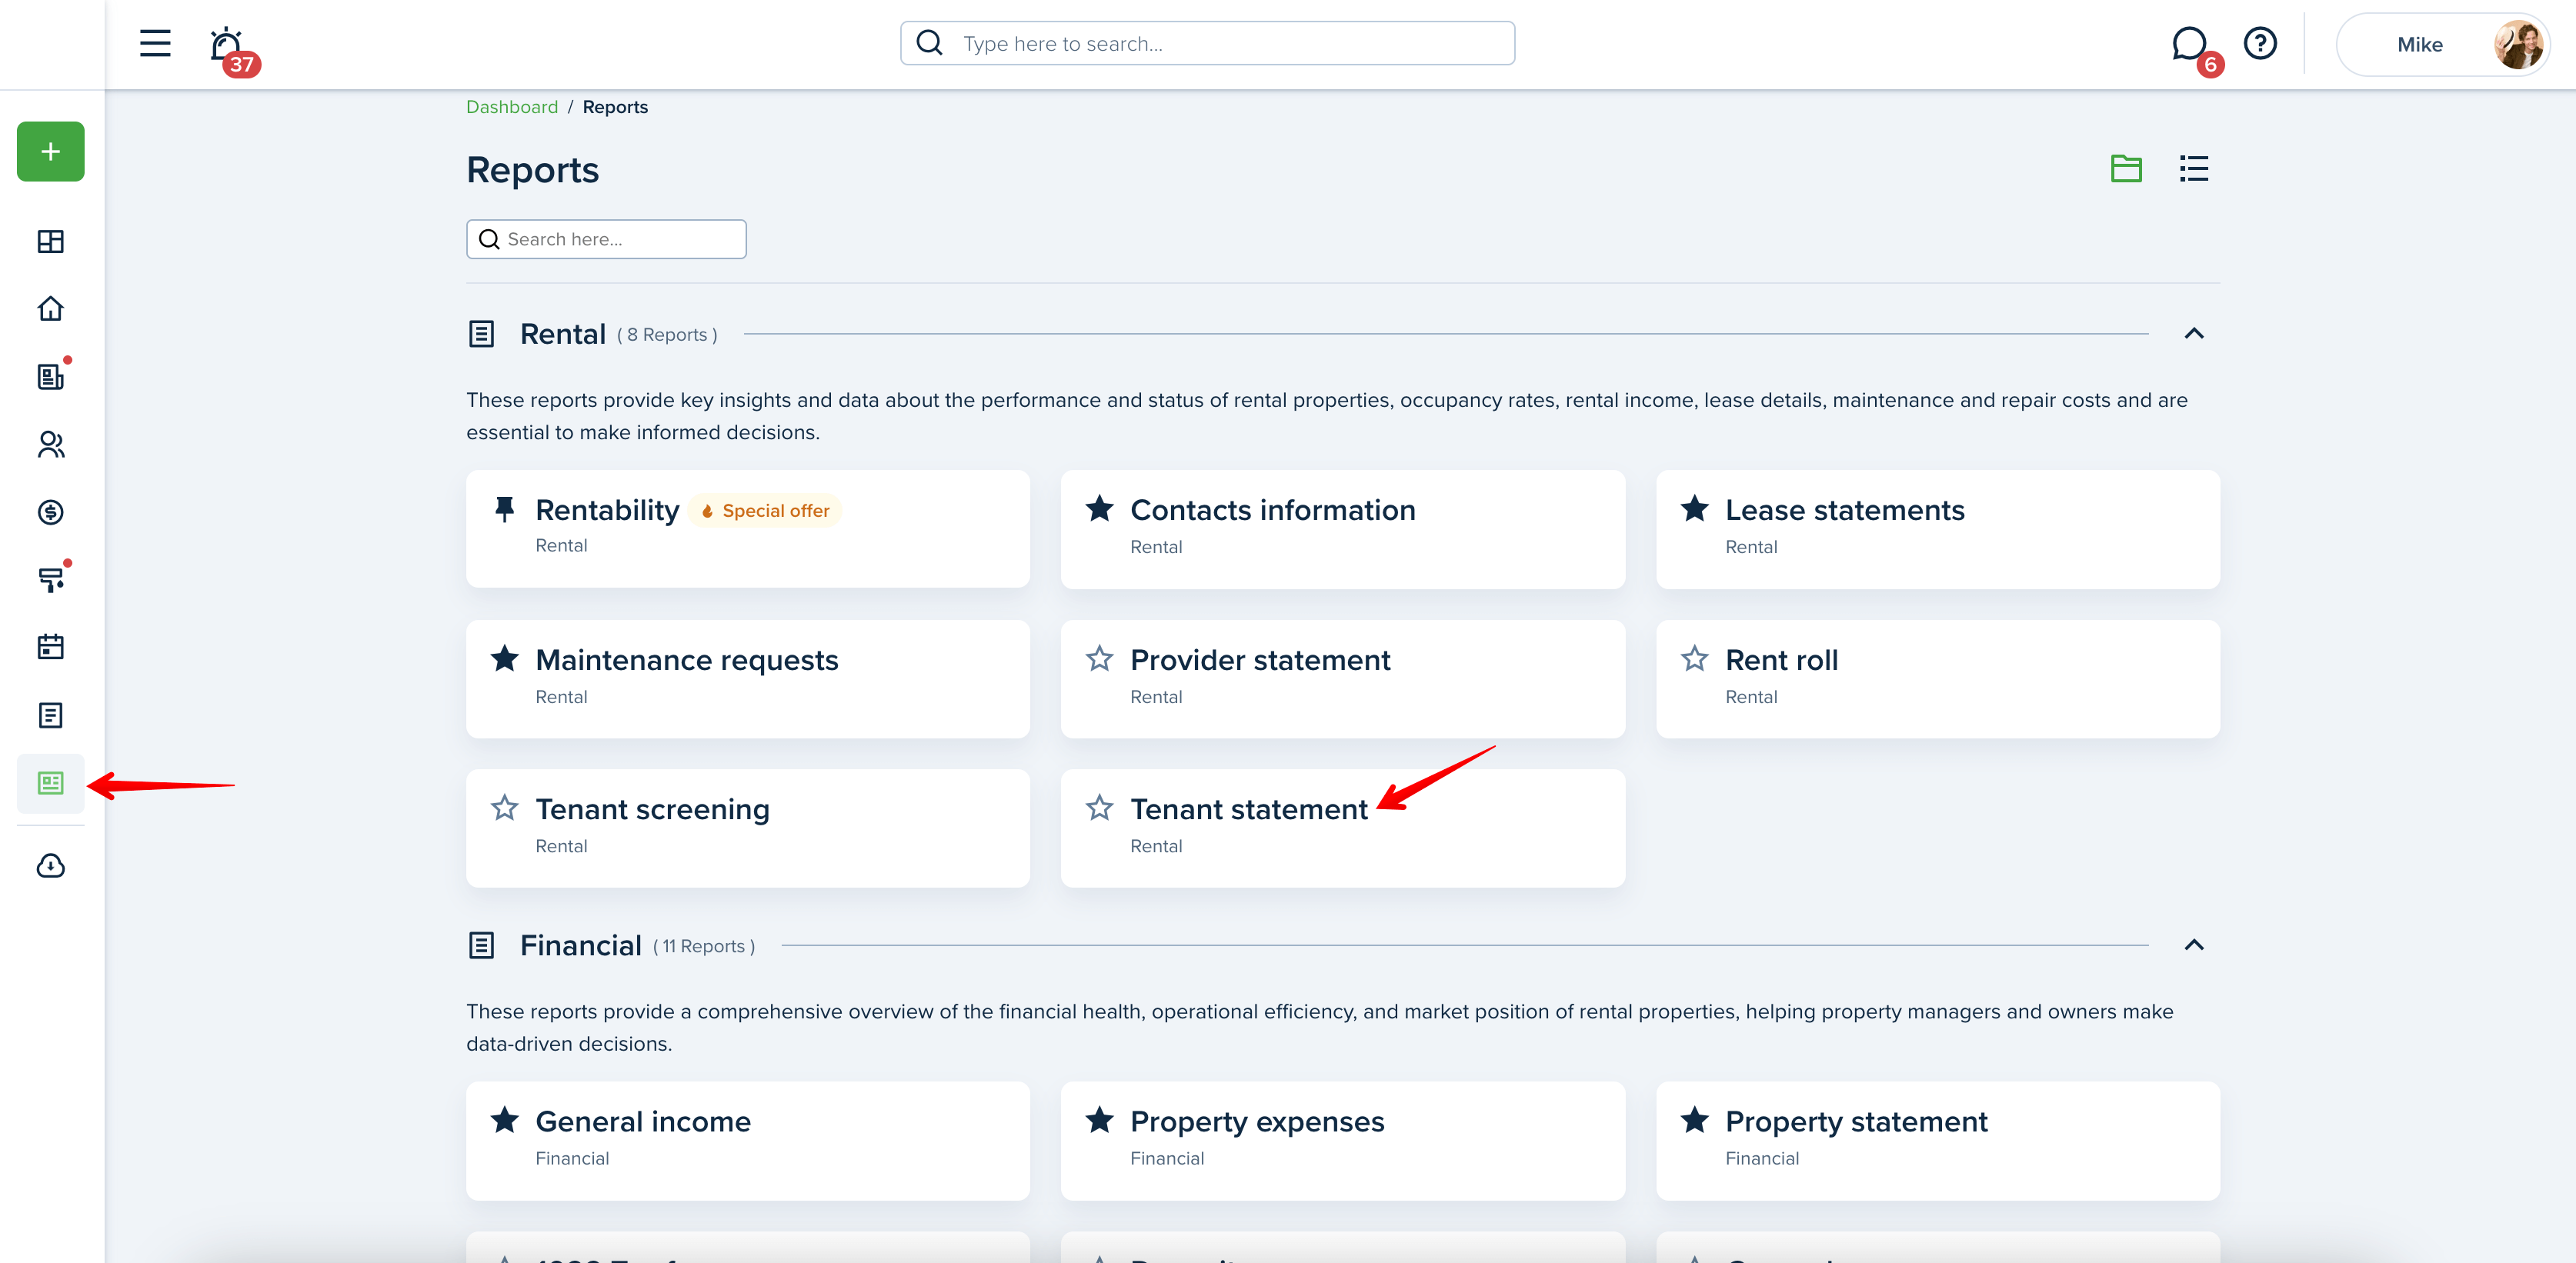Screen dimensions: 2576x1263
Task: Open the documents page icon in sidebar
Action: pos(51,715)
